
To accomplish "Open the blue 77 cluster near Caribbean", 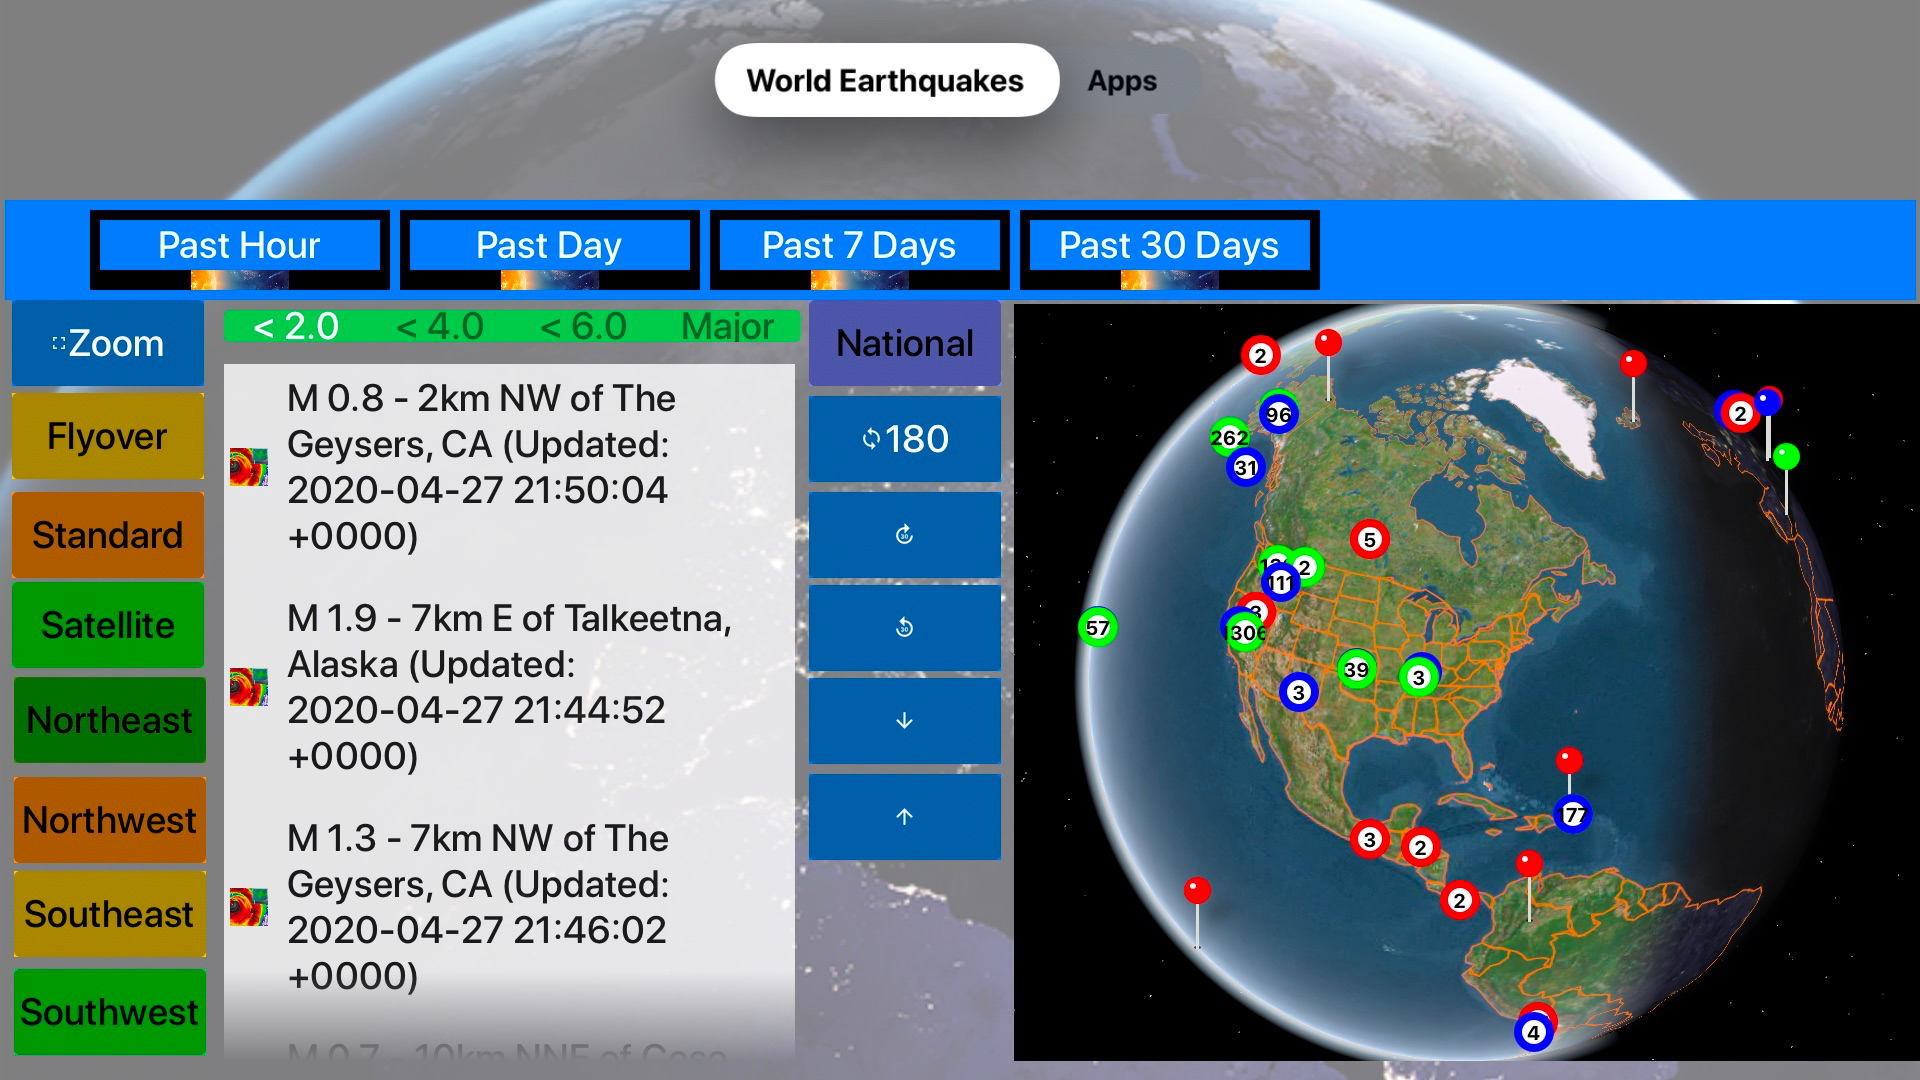I will 1572,814.
